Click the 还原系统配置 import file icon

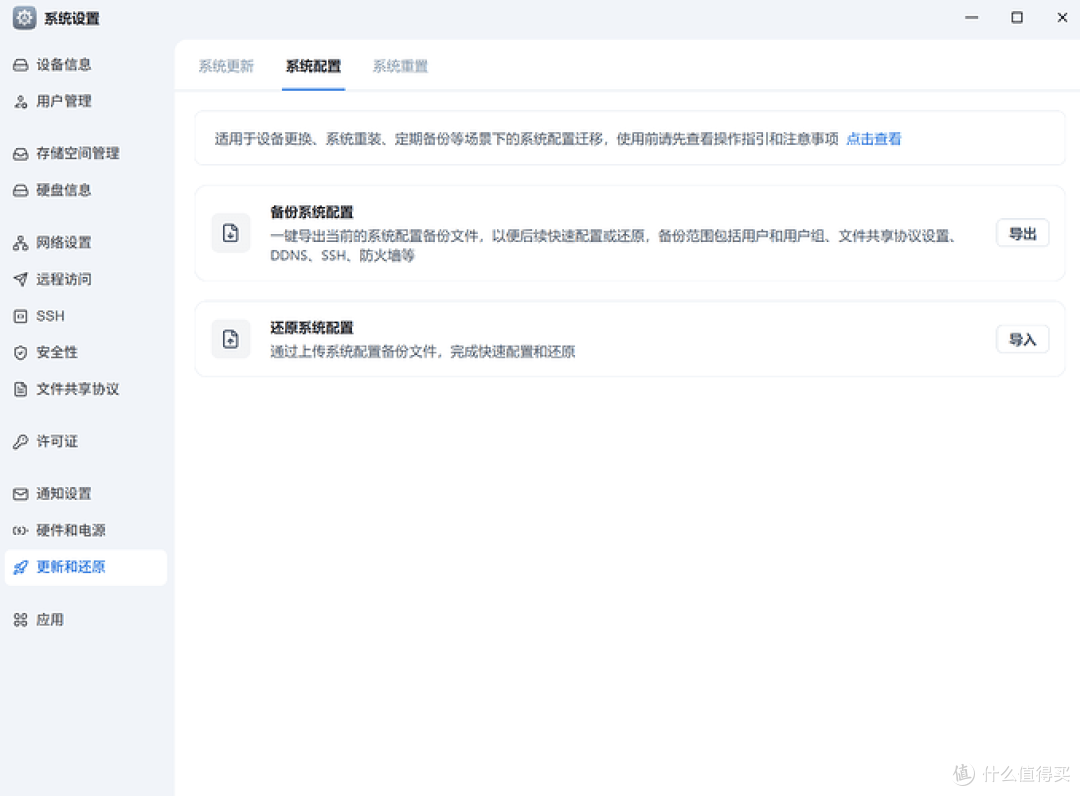coord(231,339)
